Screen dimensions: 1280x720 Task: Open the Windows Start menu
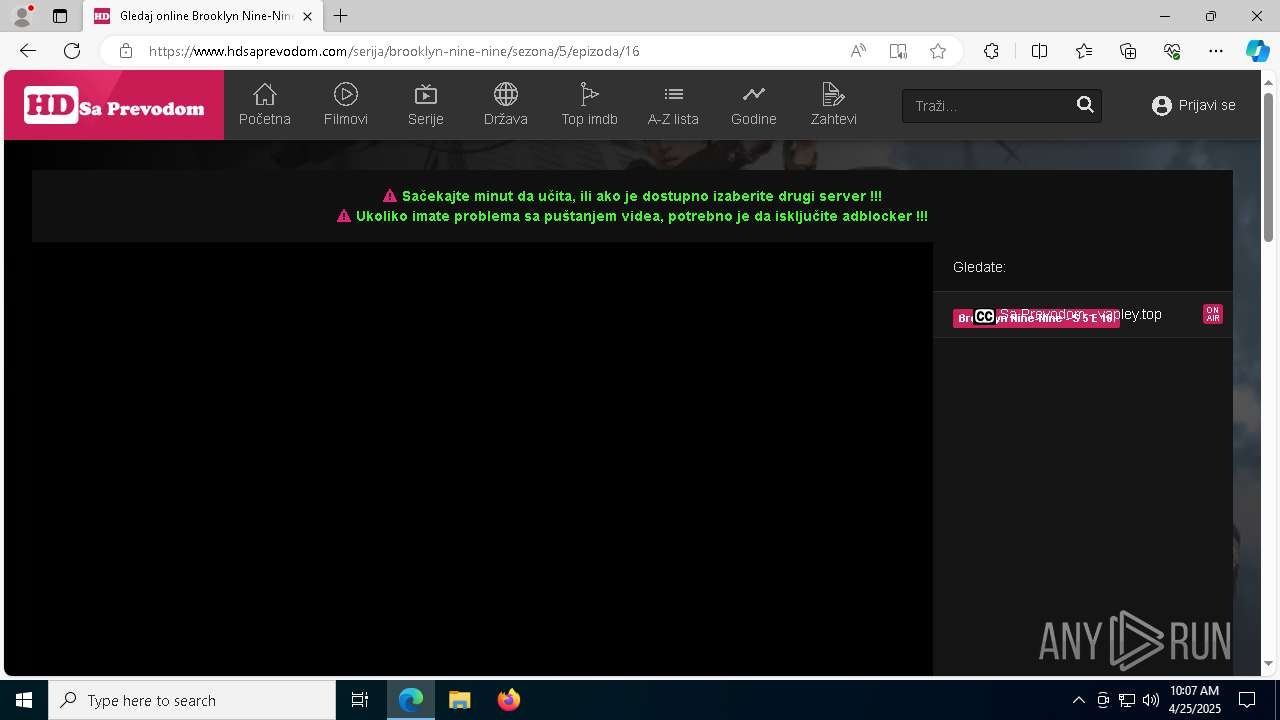tap(24, 700)
